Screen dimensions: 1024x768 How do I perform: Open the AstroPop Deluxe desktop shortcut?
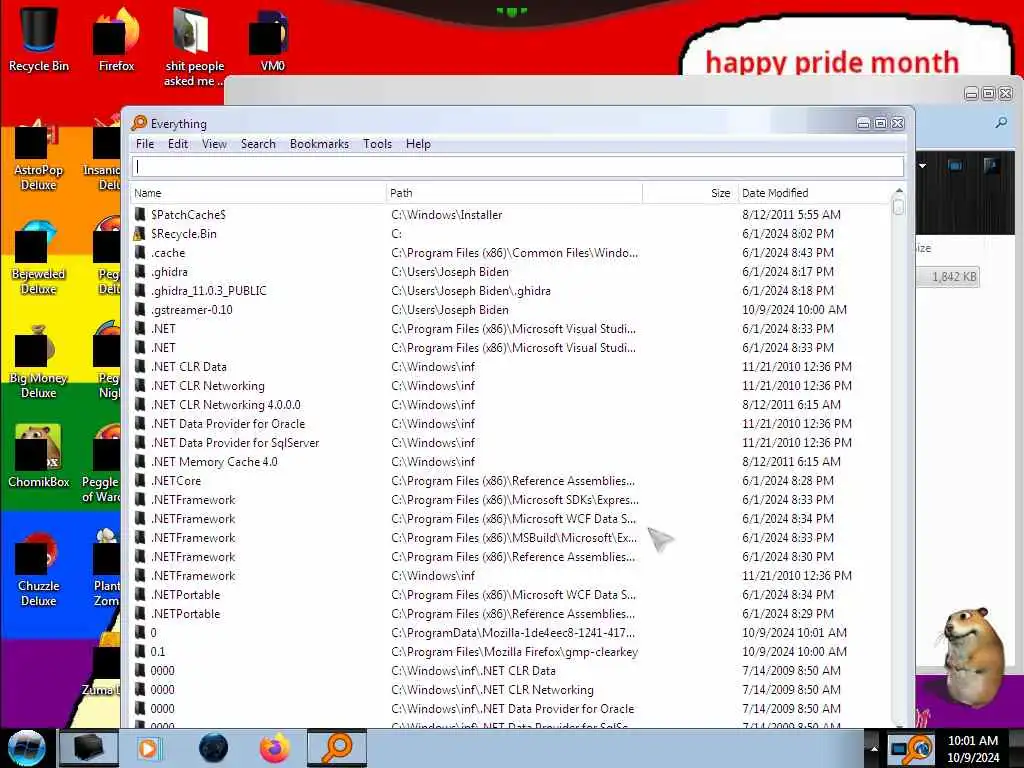coord(38,155)
